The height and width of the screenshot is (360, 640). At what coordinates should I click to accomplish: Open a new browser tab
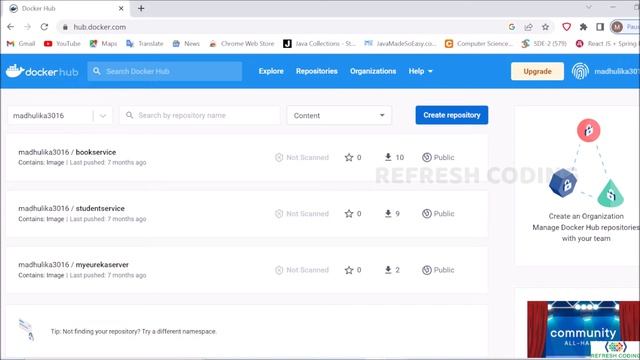(141, 8)
